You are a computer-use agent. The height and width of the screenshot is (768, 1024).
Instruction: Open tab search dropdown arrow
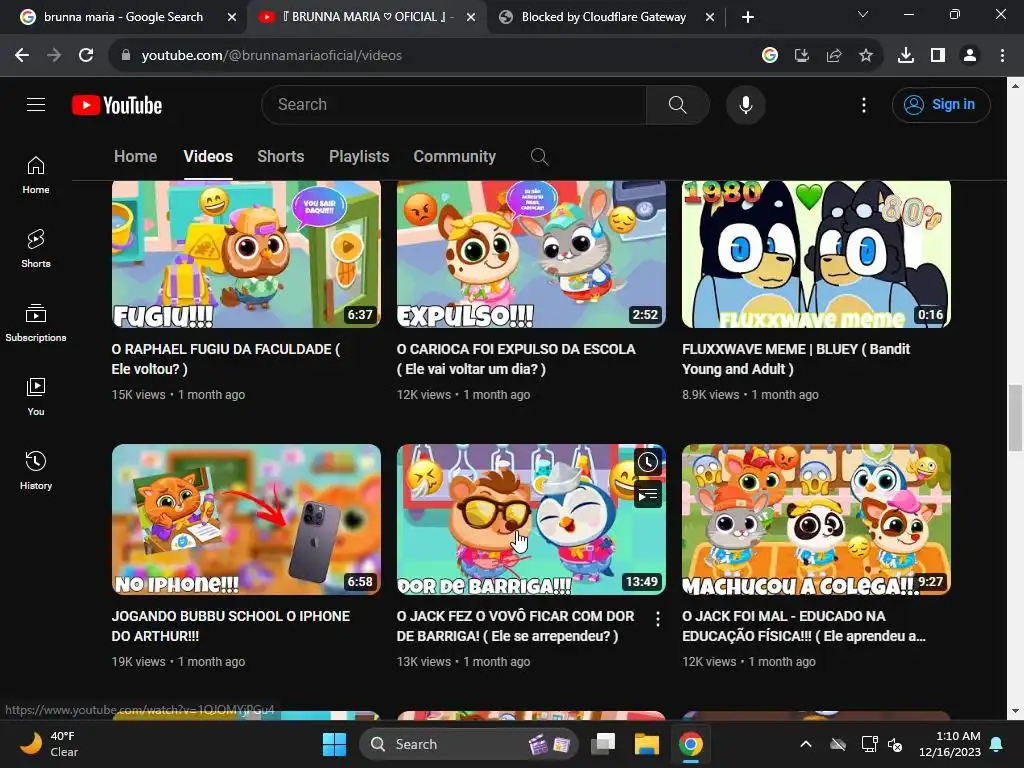click(x=863, y=14)
